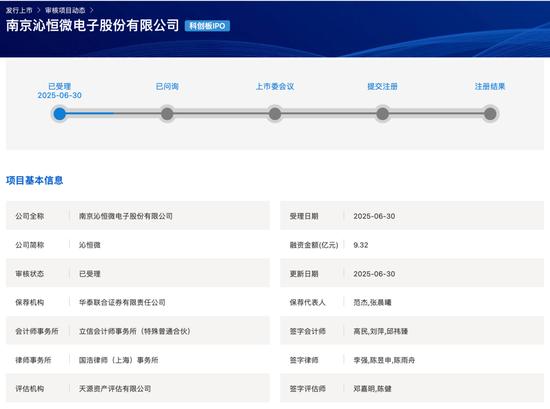Viewport: 550px width, 409px height.
Task: Click the 提交注册 stage label
Action: click(x=383, y=86)
